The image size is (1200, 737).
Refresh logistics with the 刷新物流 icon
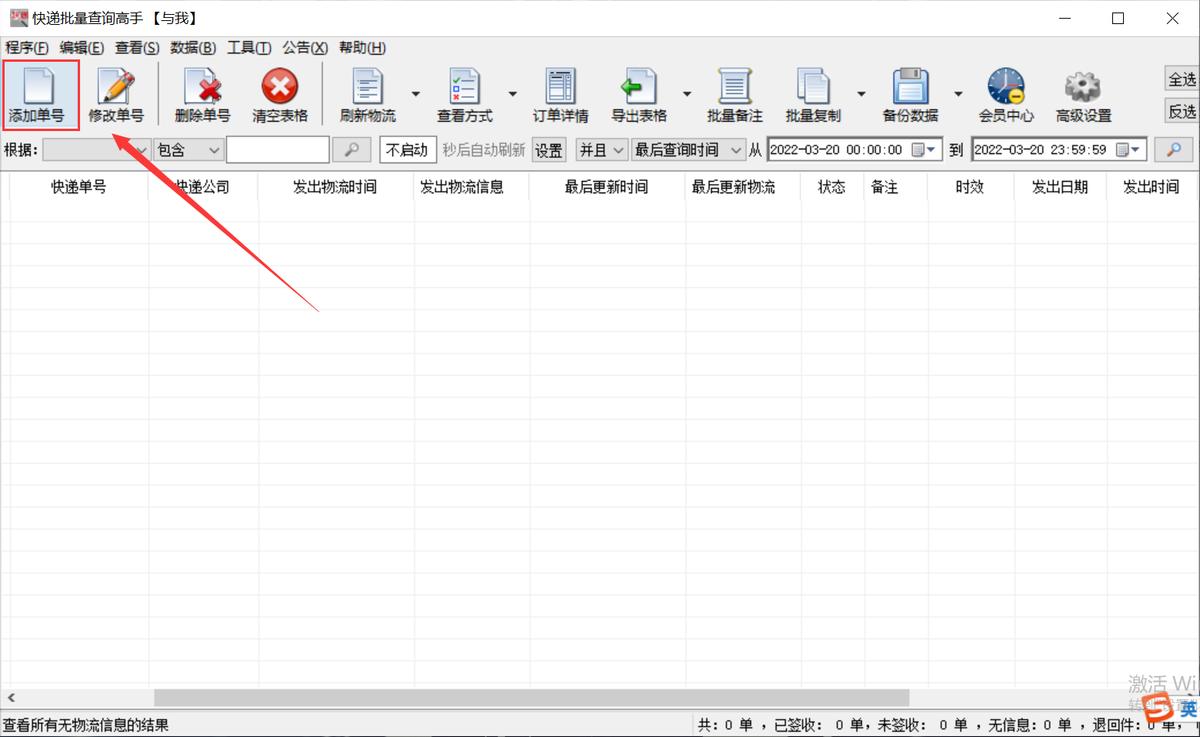(365, 90)
